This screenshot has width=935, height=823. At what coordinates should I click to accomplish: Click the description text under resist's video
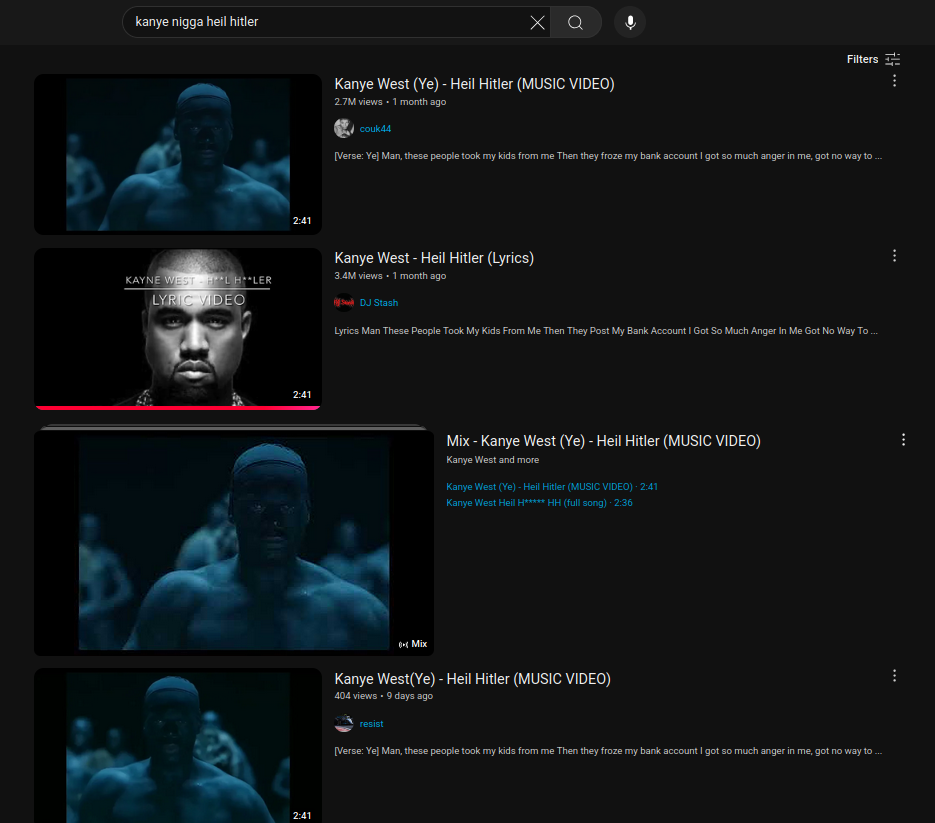pos(608,751)
